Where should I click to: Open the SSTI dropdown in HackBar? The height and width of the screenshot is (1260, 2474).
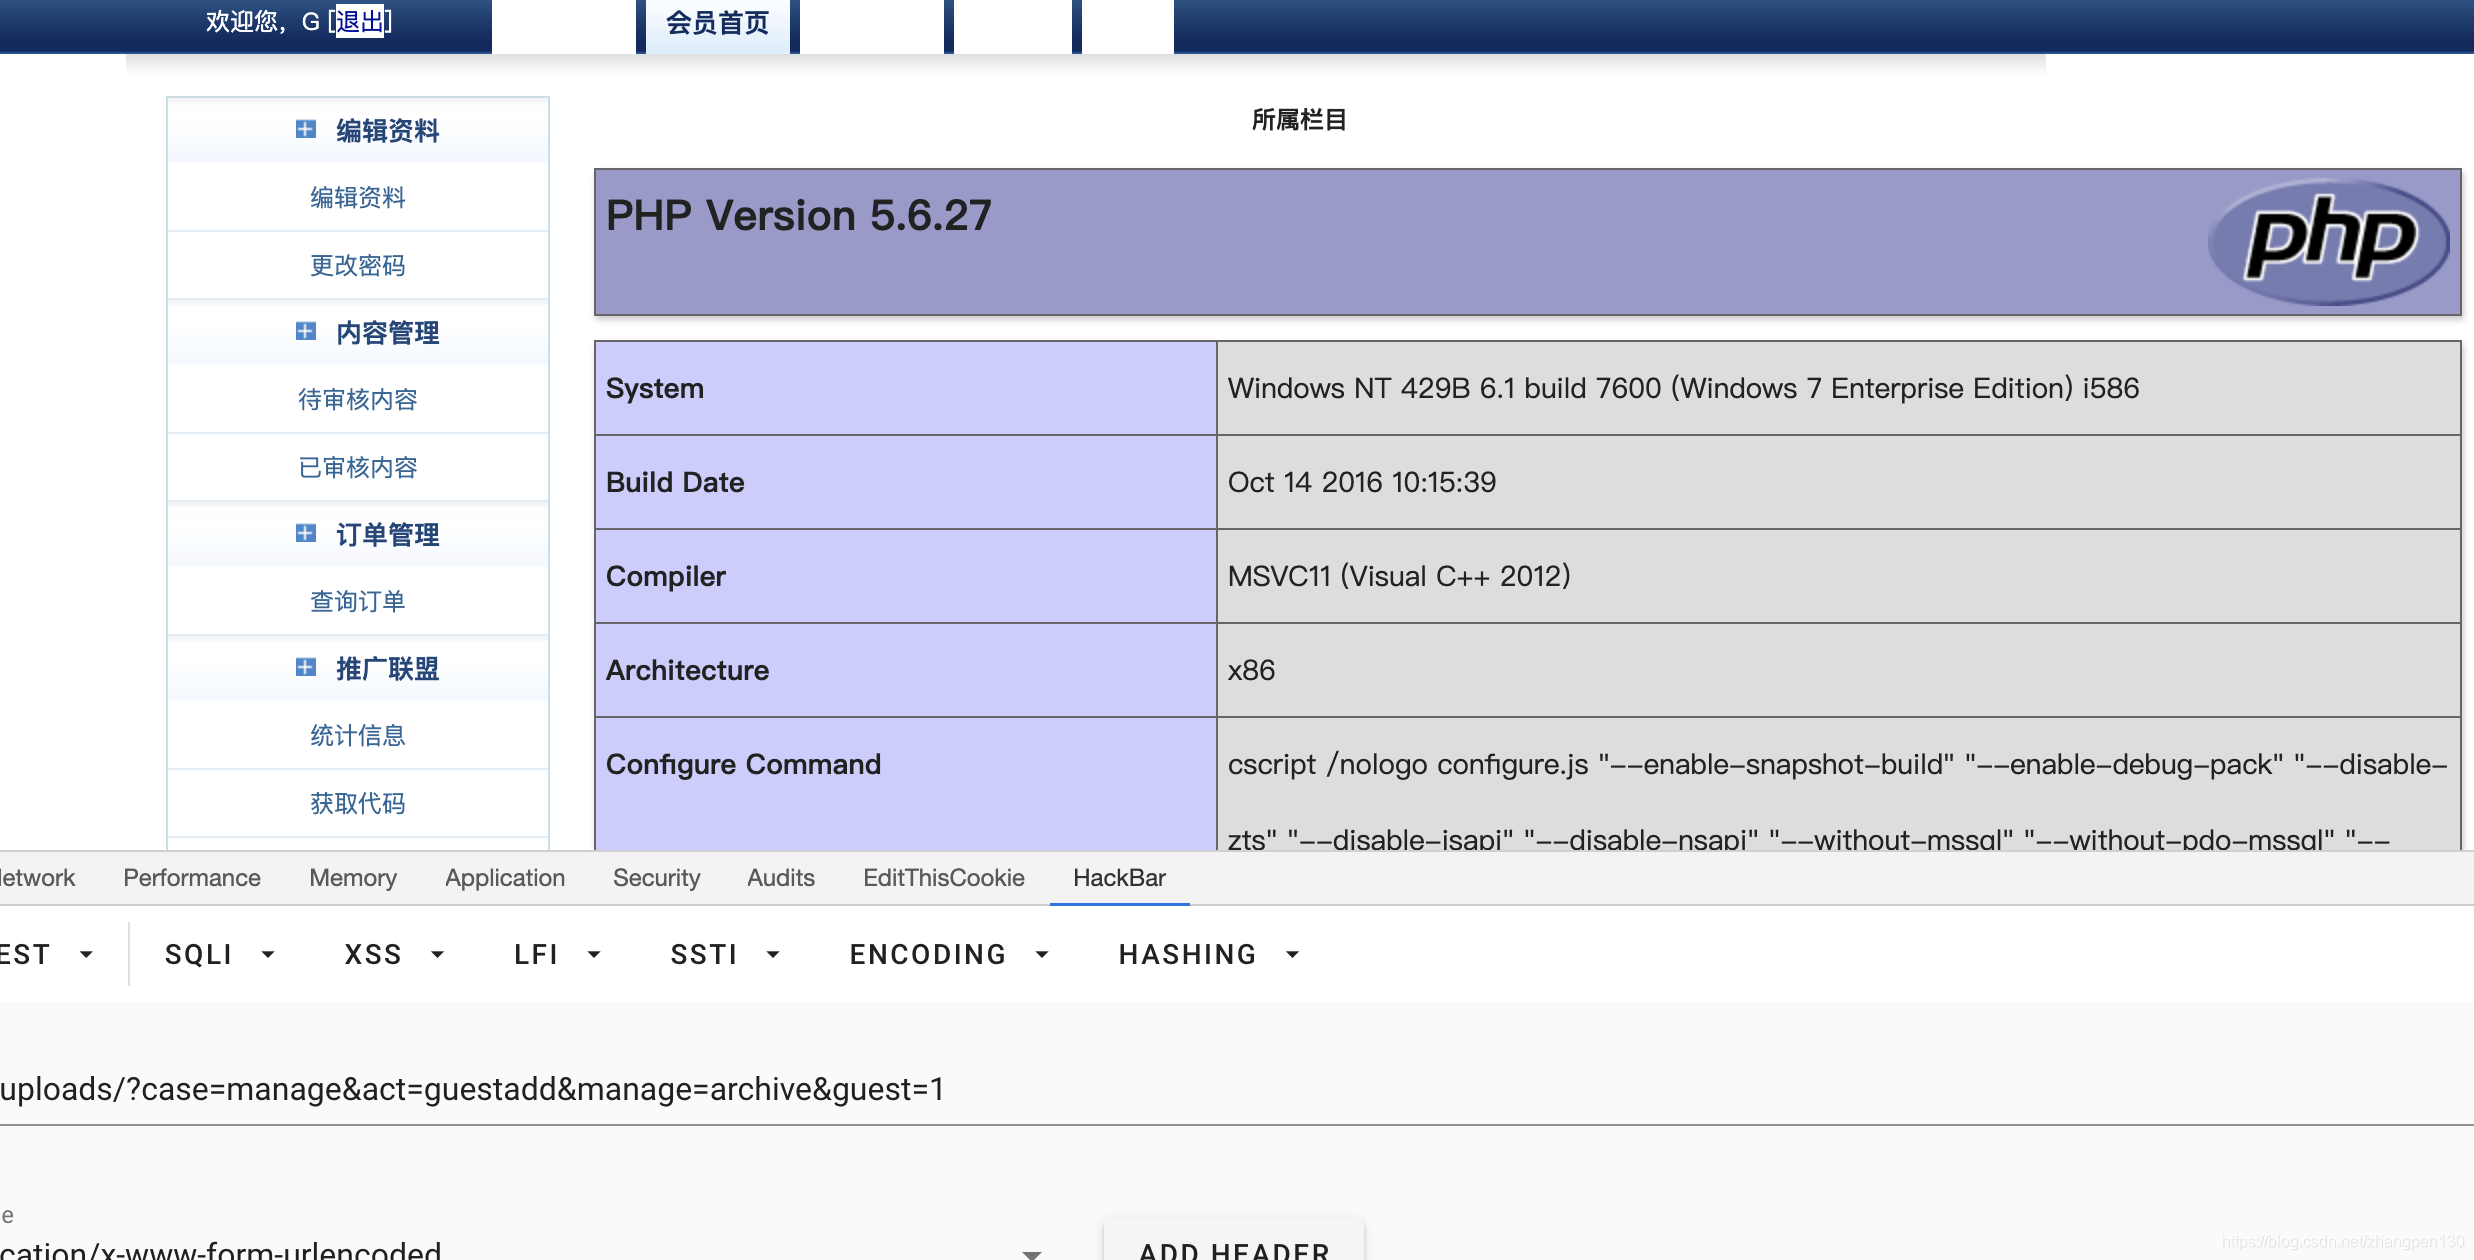click(725, 954)
